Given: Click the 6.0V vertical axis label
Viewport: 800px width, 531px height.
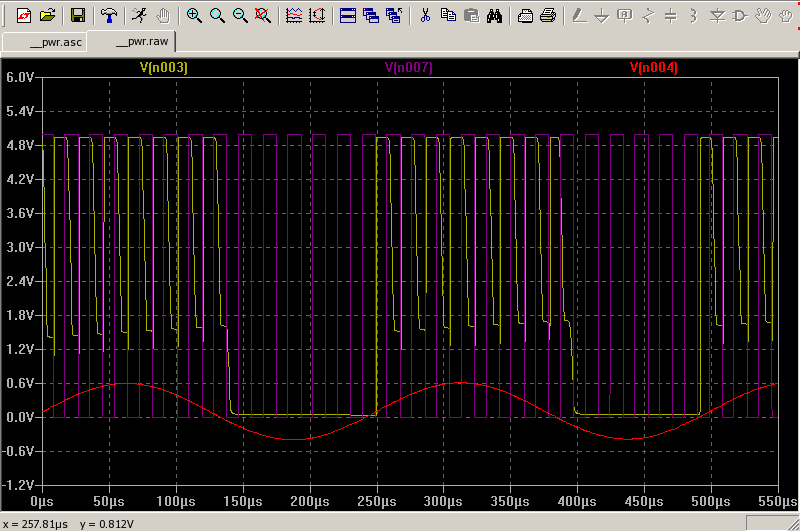Looking at the screenshot, I should (20, 78).
